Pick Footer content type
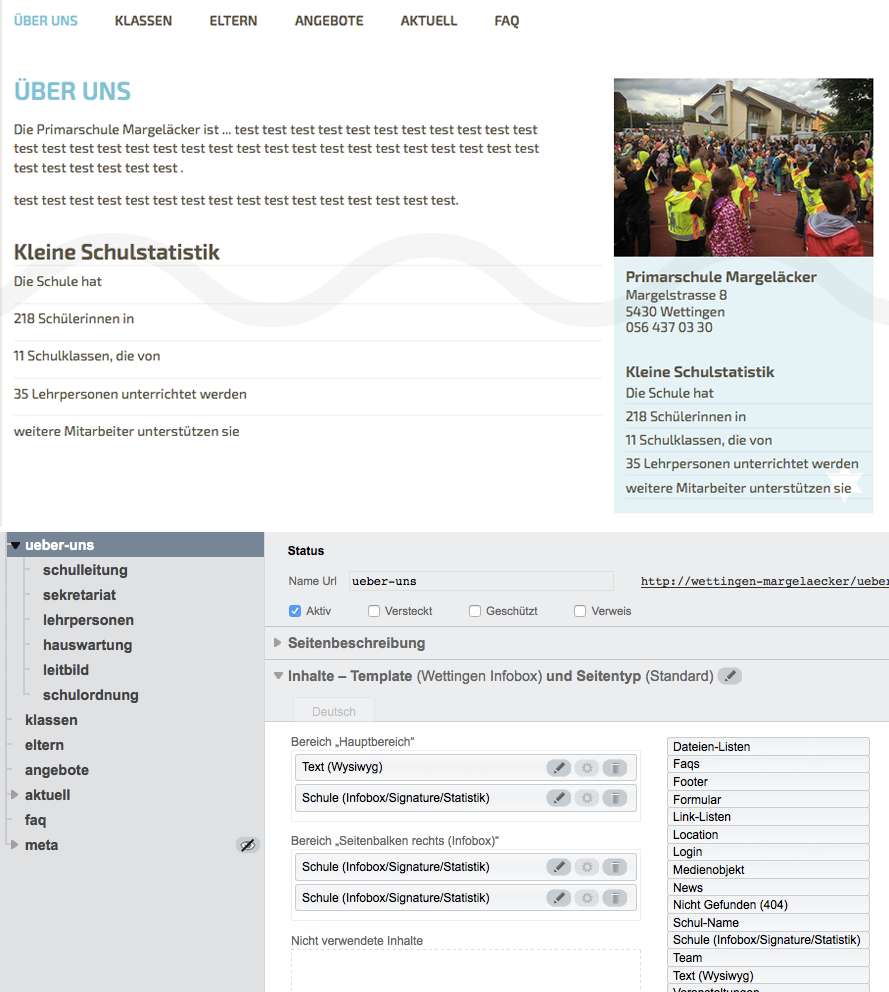This screenshot has width=889, height=992. click(x=768, y=781)
